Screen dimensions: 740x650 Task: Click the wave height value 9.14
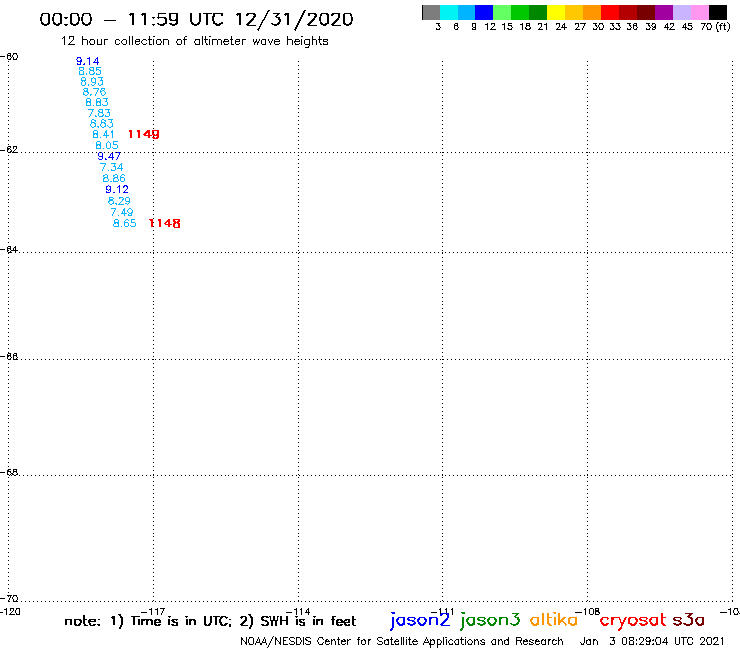88,61
